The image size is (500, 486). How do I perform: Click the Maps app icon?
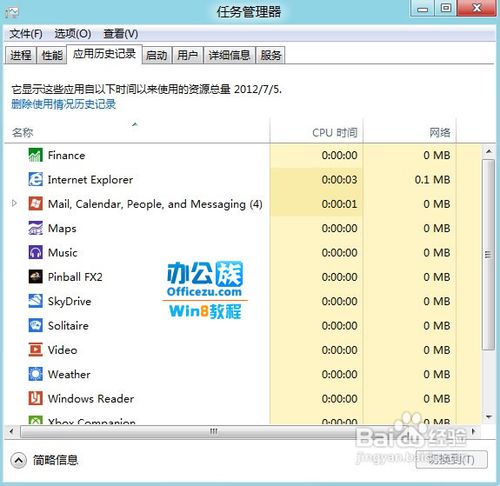tap(35, 228)
